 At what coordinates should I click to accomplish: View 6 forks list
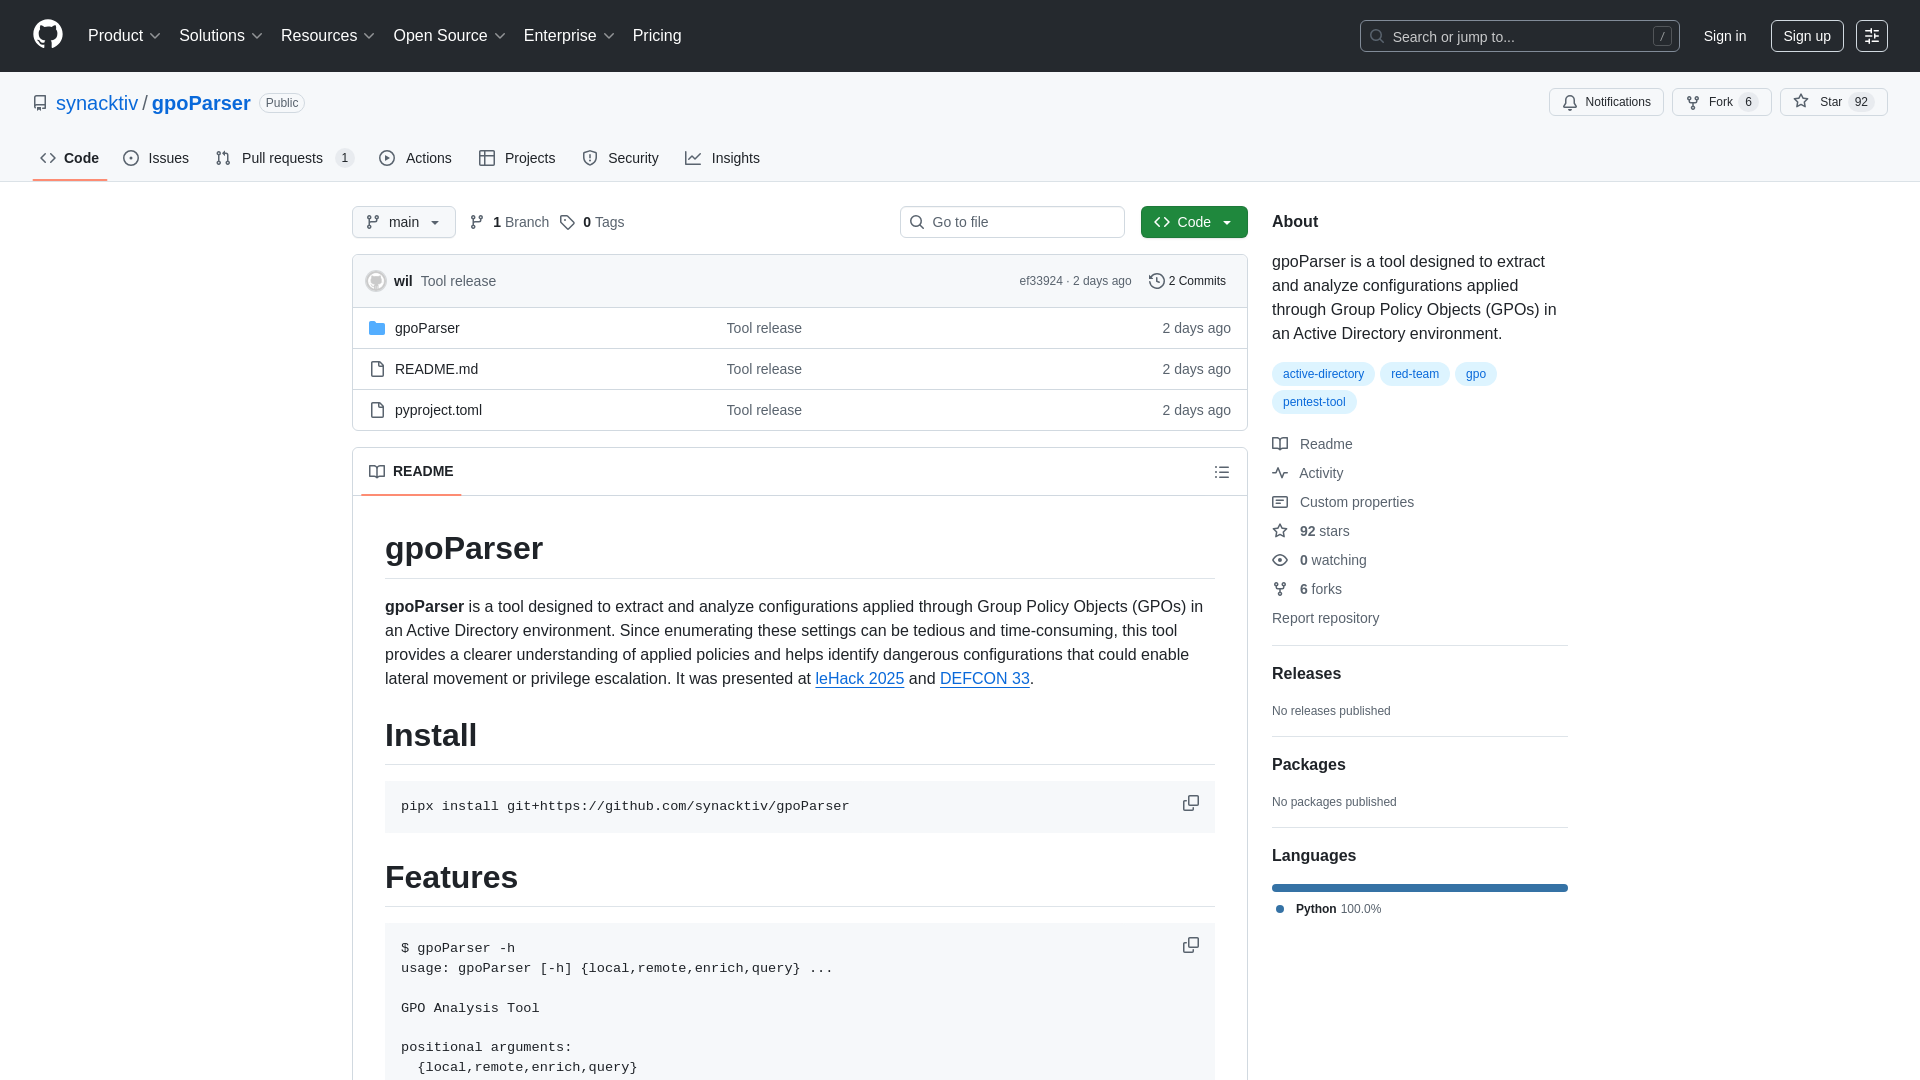[x=1307, y=589]
